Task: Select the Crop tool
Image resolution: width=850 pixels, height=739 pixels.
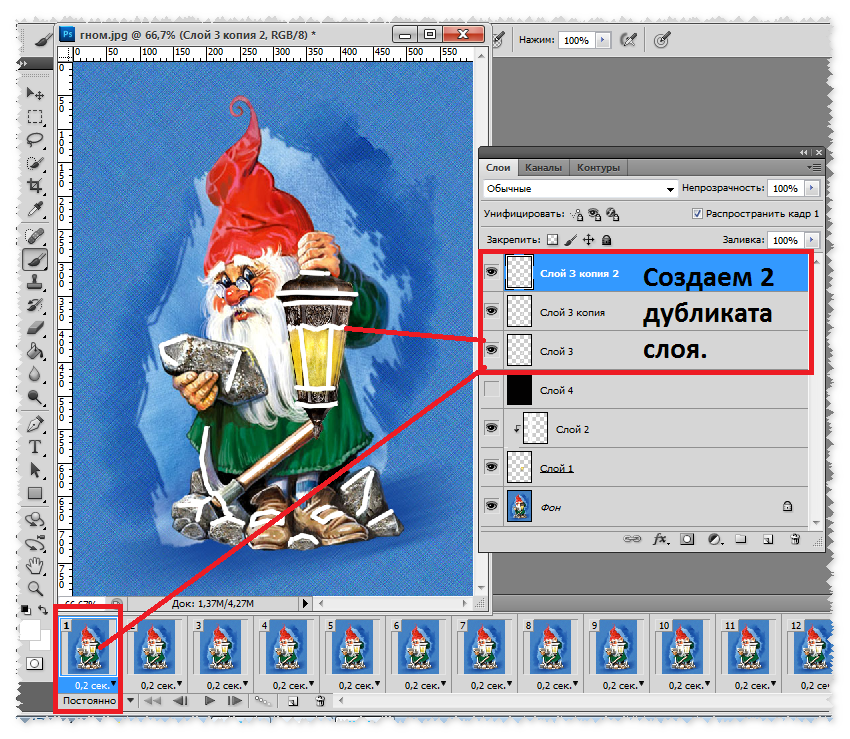Action: pos(35,185)
